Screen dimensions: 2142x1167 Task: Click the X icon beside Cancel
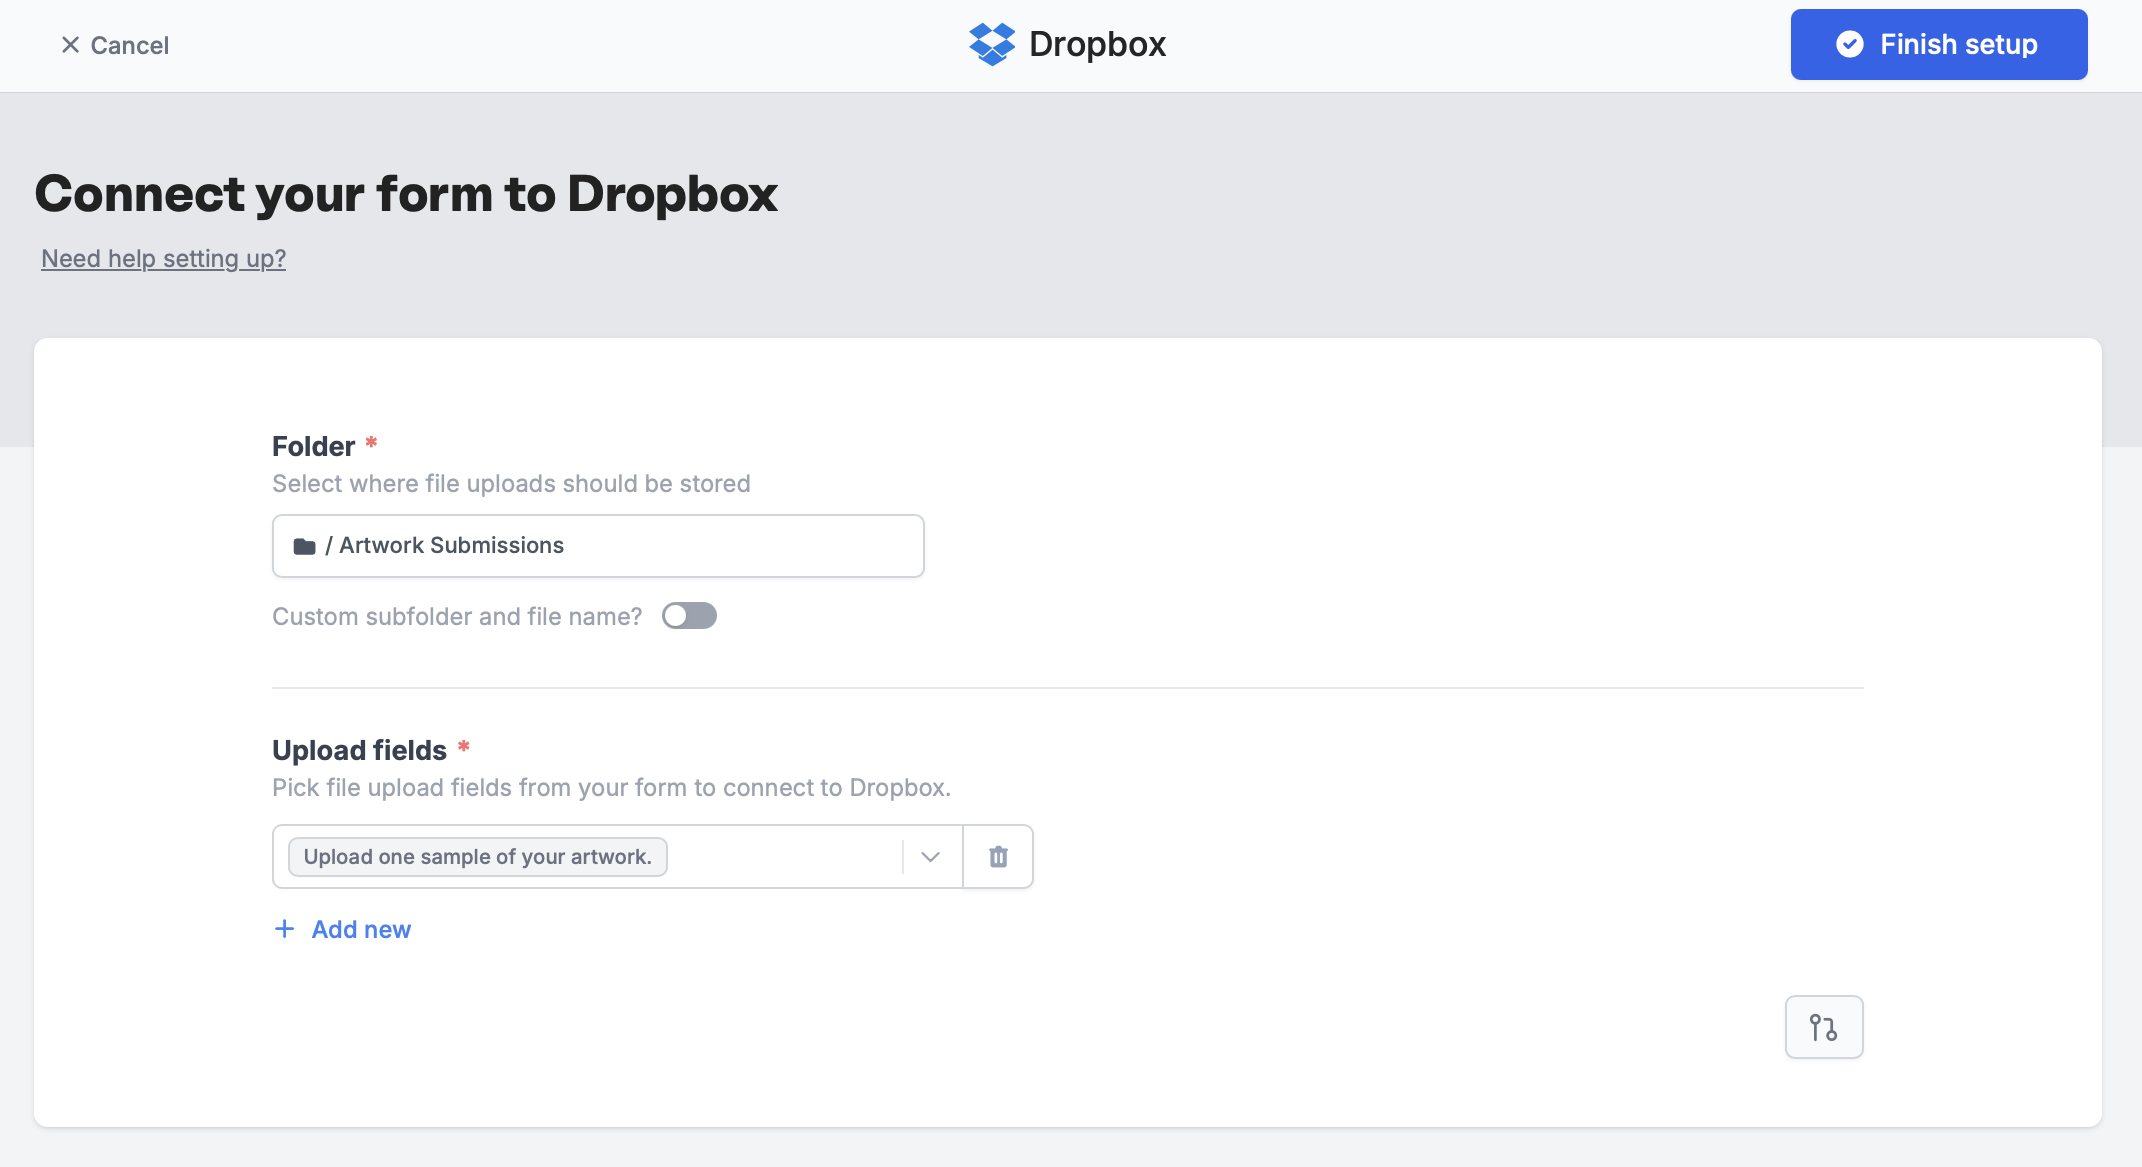tap(69, 45)
